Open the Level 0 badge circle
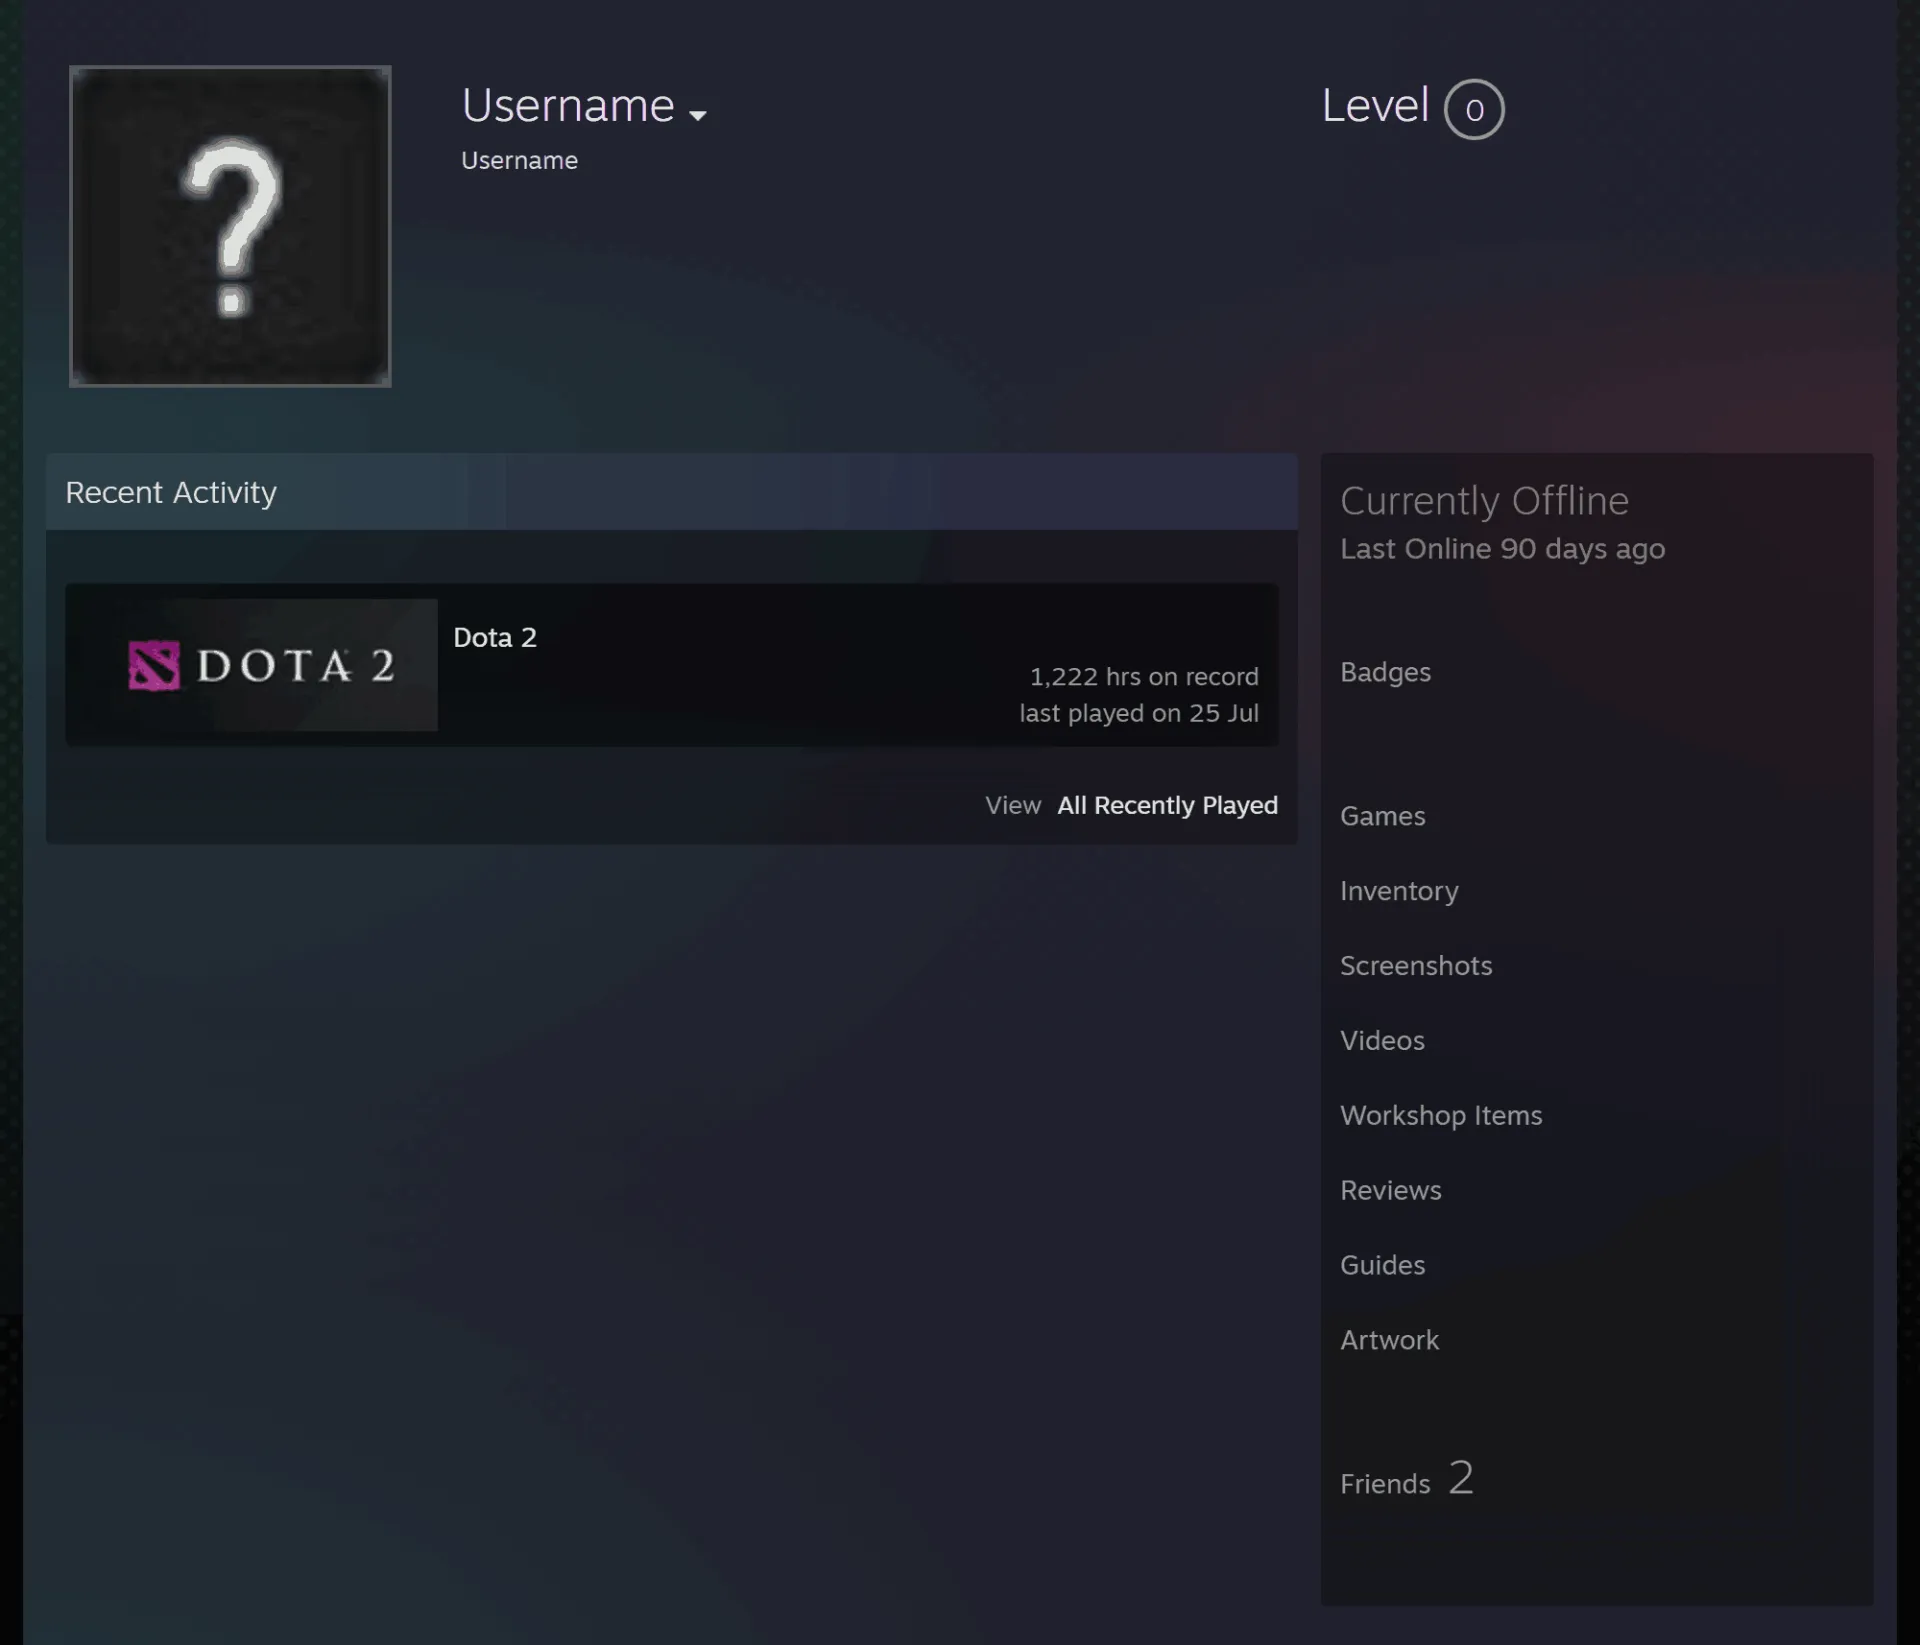 tap(1474, 109)
